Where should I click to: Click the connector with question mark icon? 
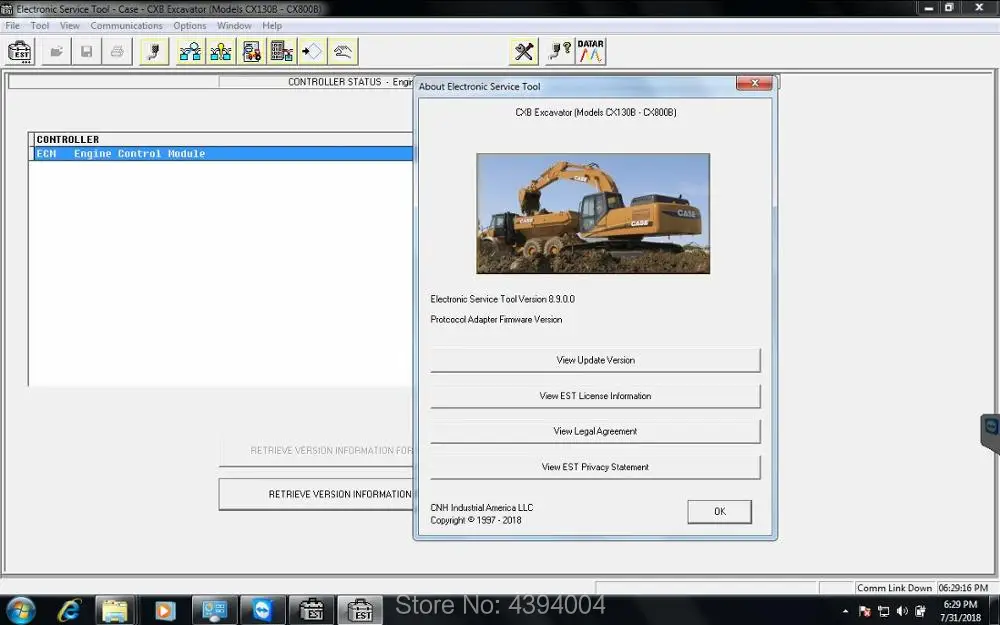[x=559, y=52]
